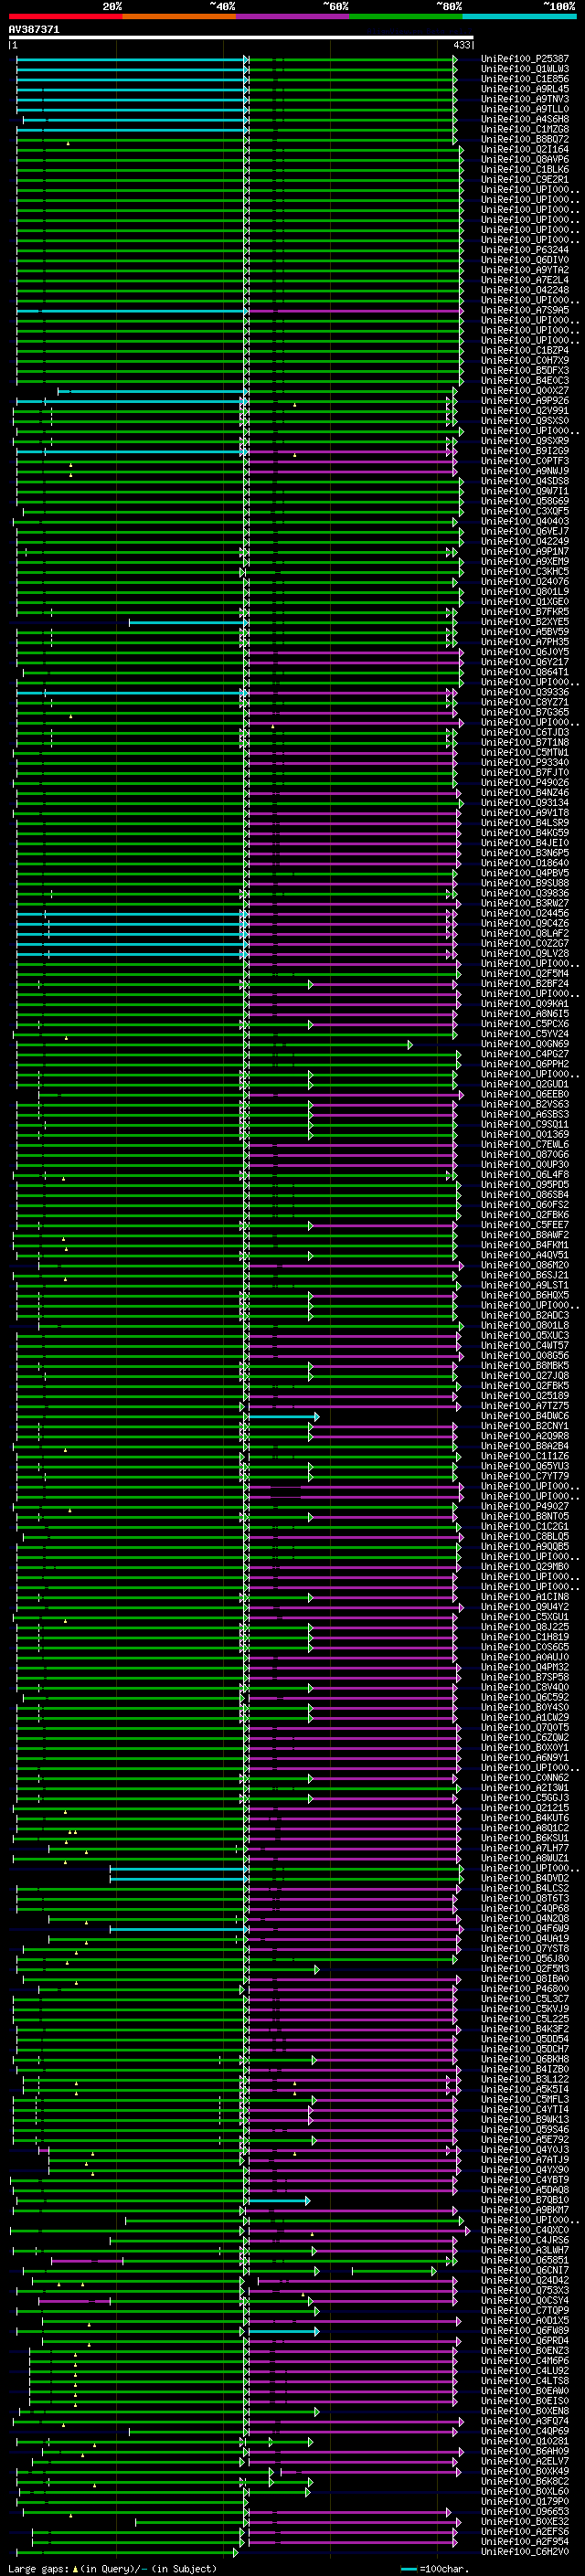Select hit label UniRef100_Q01369

[525, 1134]
